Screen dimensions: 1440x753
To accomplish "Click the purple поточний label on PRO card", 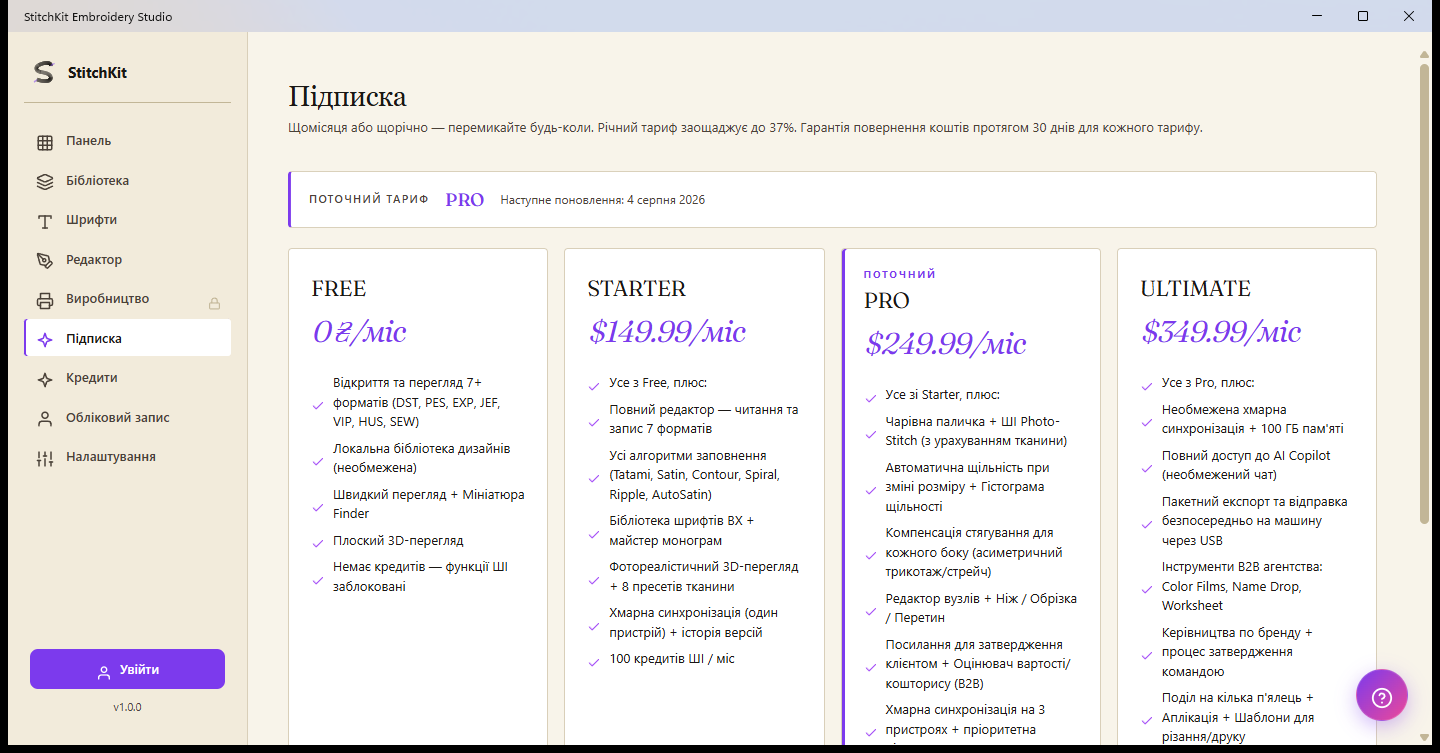I will click(x=900, y=274).
